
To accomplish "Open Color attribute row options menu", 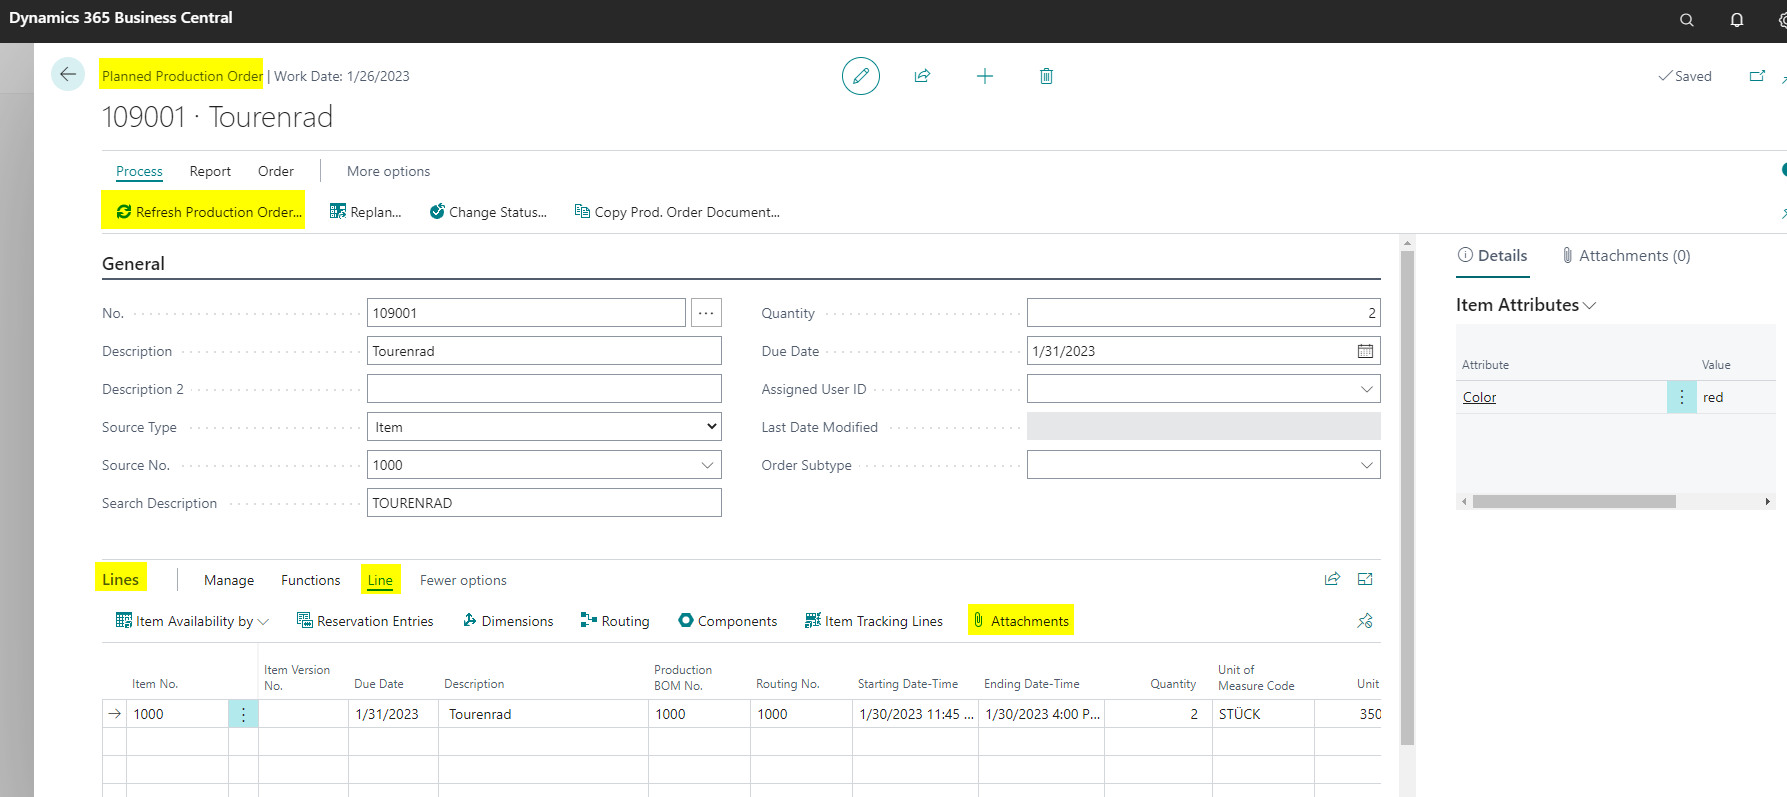I will coord(1681,397).
